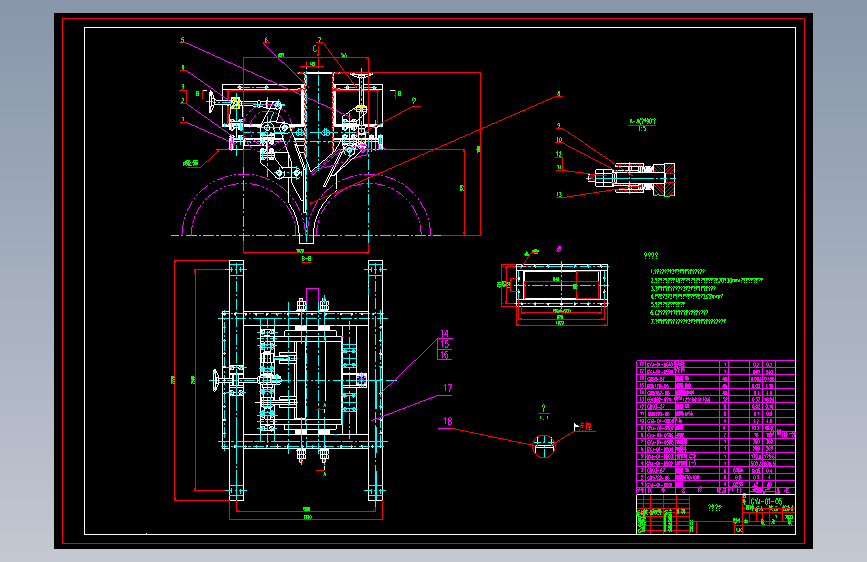Select part callout number 14
Image resolution: width=867 pixels, height=562 pixels.
[445, 334]
